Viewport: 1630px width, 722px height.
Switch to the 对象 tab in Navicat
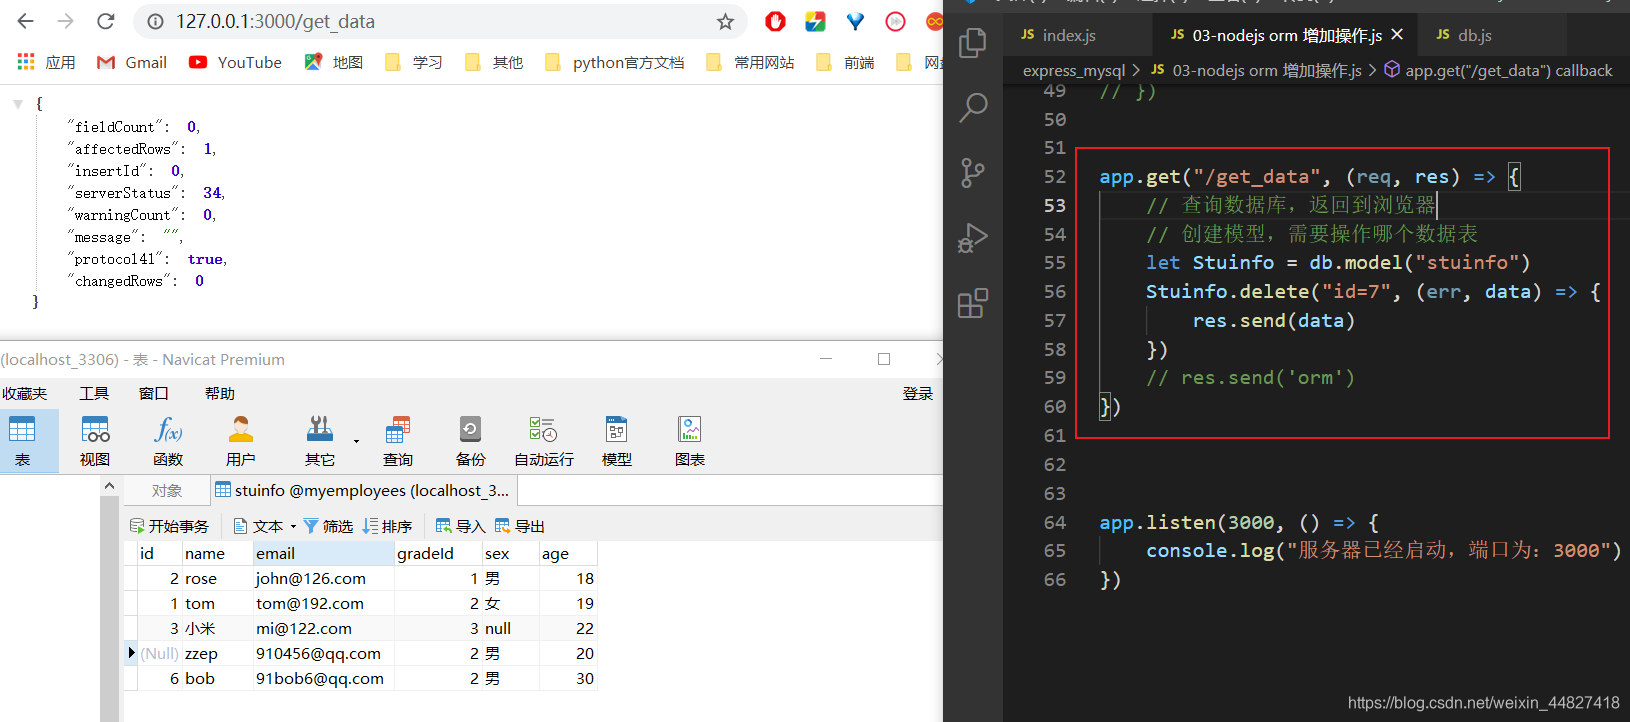(x=167, y=490)
